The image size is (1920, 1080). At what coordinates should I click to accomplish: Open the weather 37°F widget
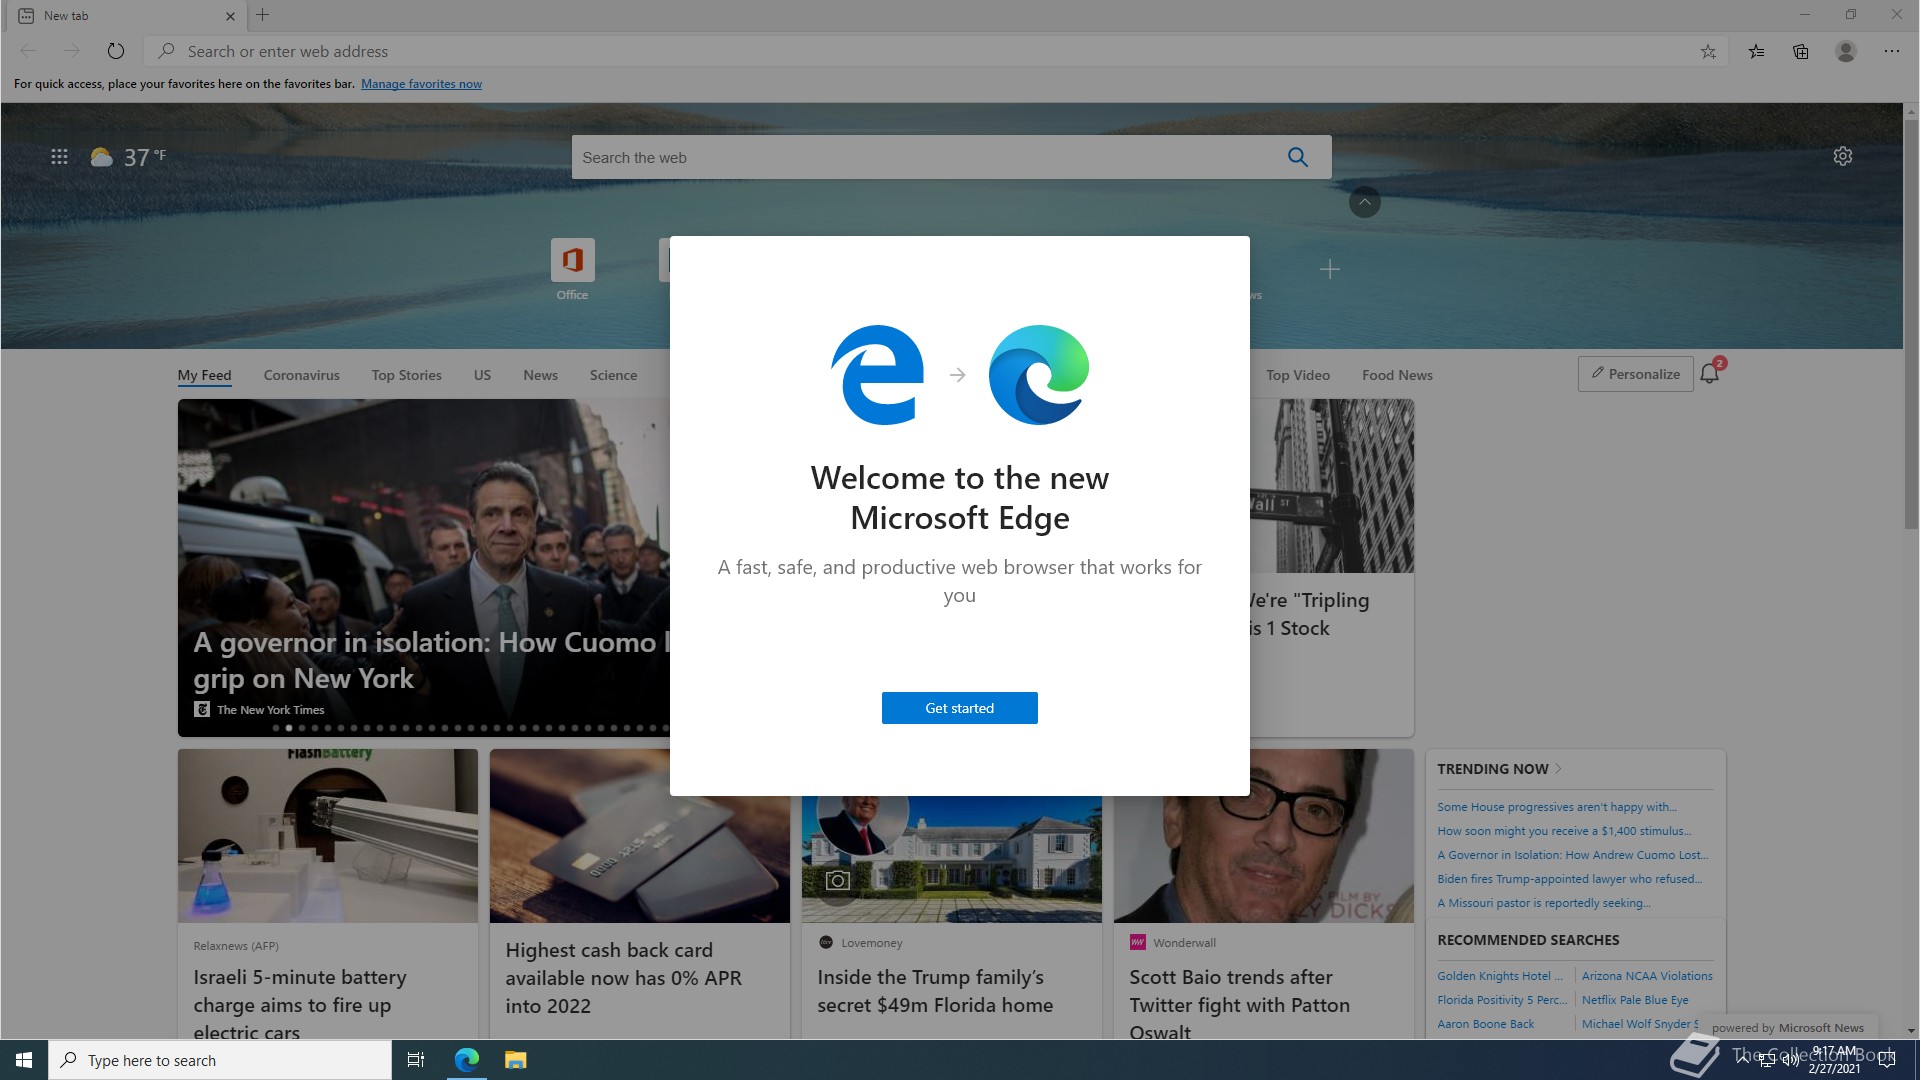click(x=128, y=157)
